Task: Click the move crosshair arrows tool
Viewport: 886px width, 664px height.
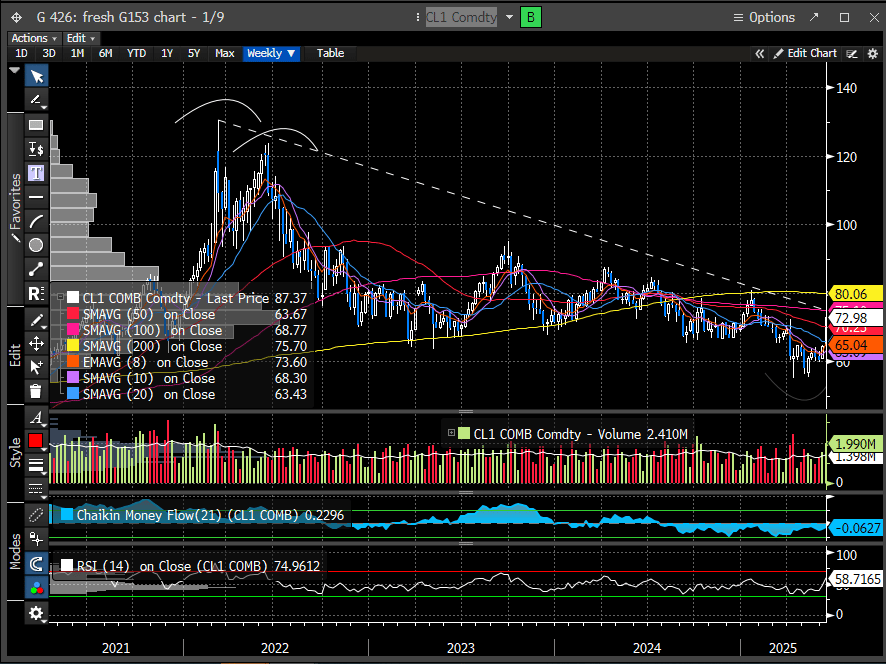Action: (36, 343)
